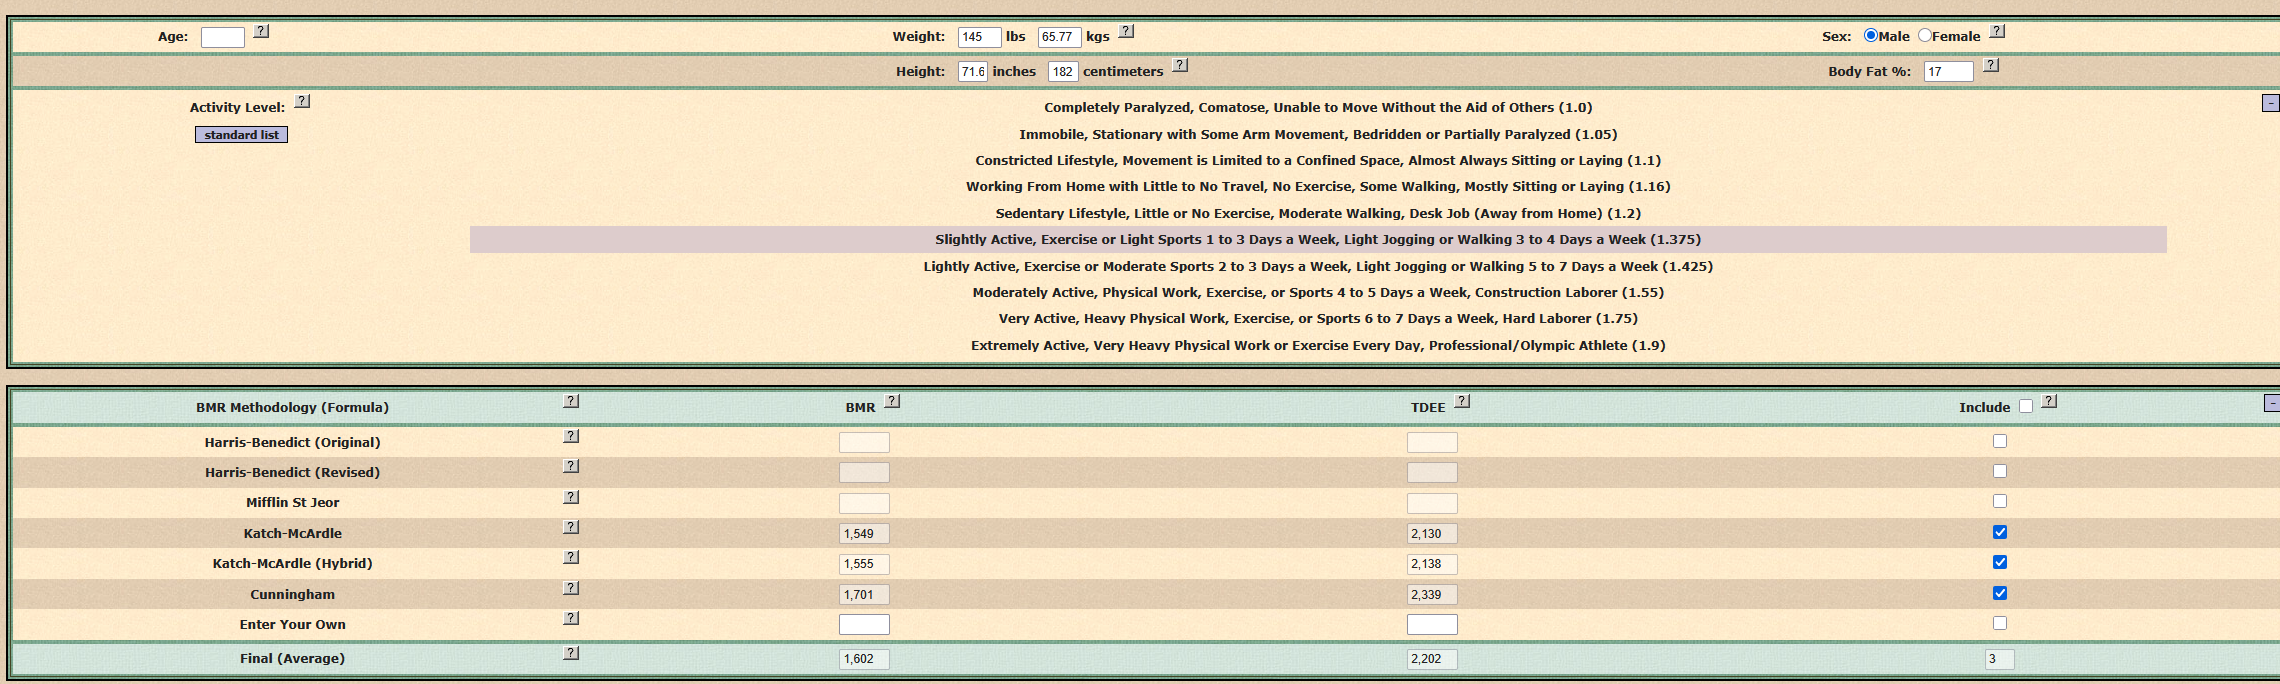The image size is (2280, 684).
Task: Click the Weight lbs input field
Action: tap(979, 37)
